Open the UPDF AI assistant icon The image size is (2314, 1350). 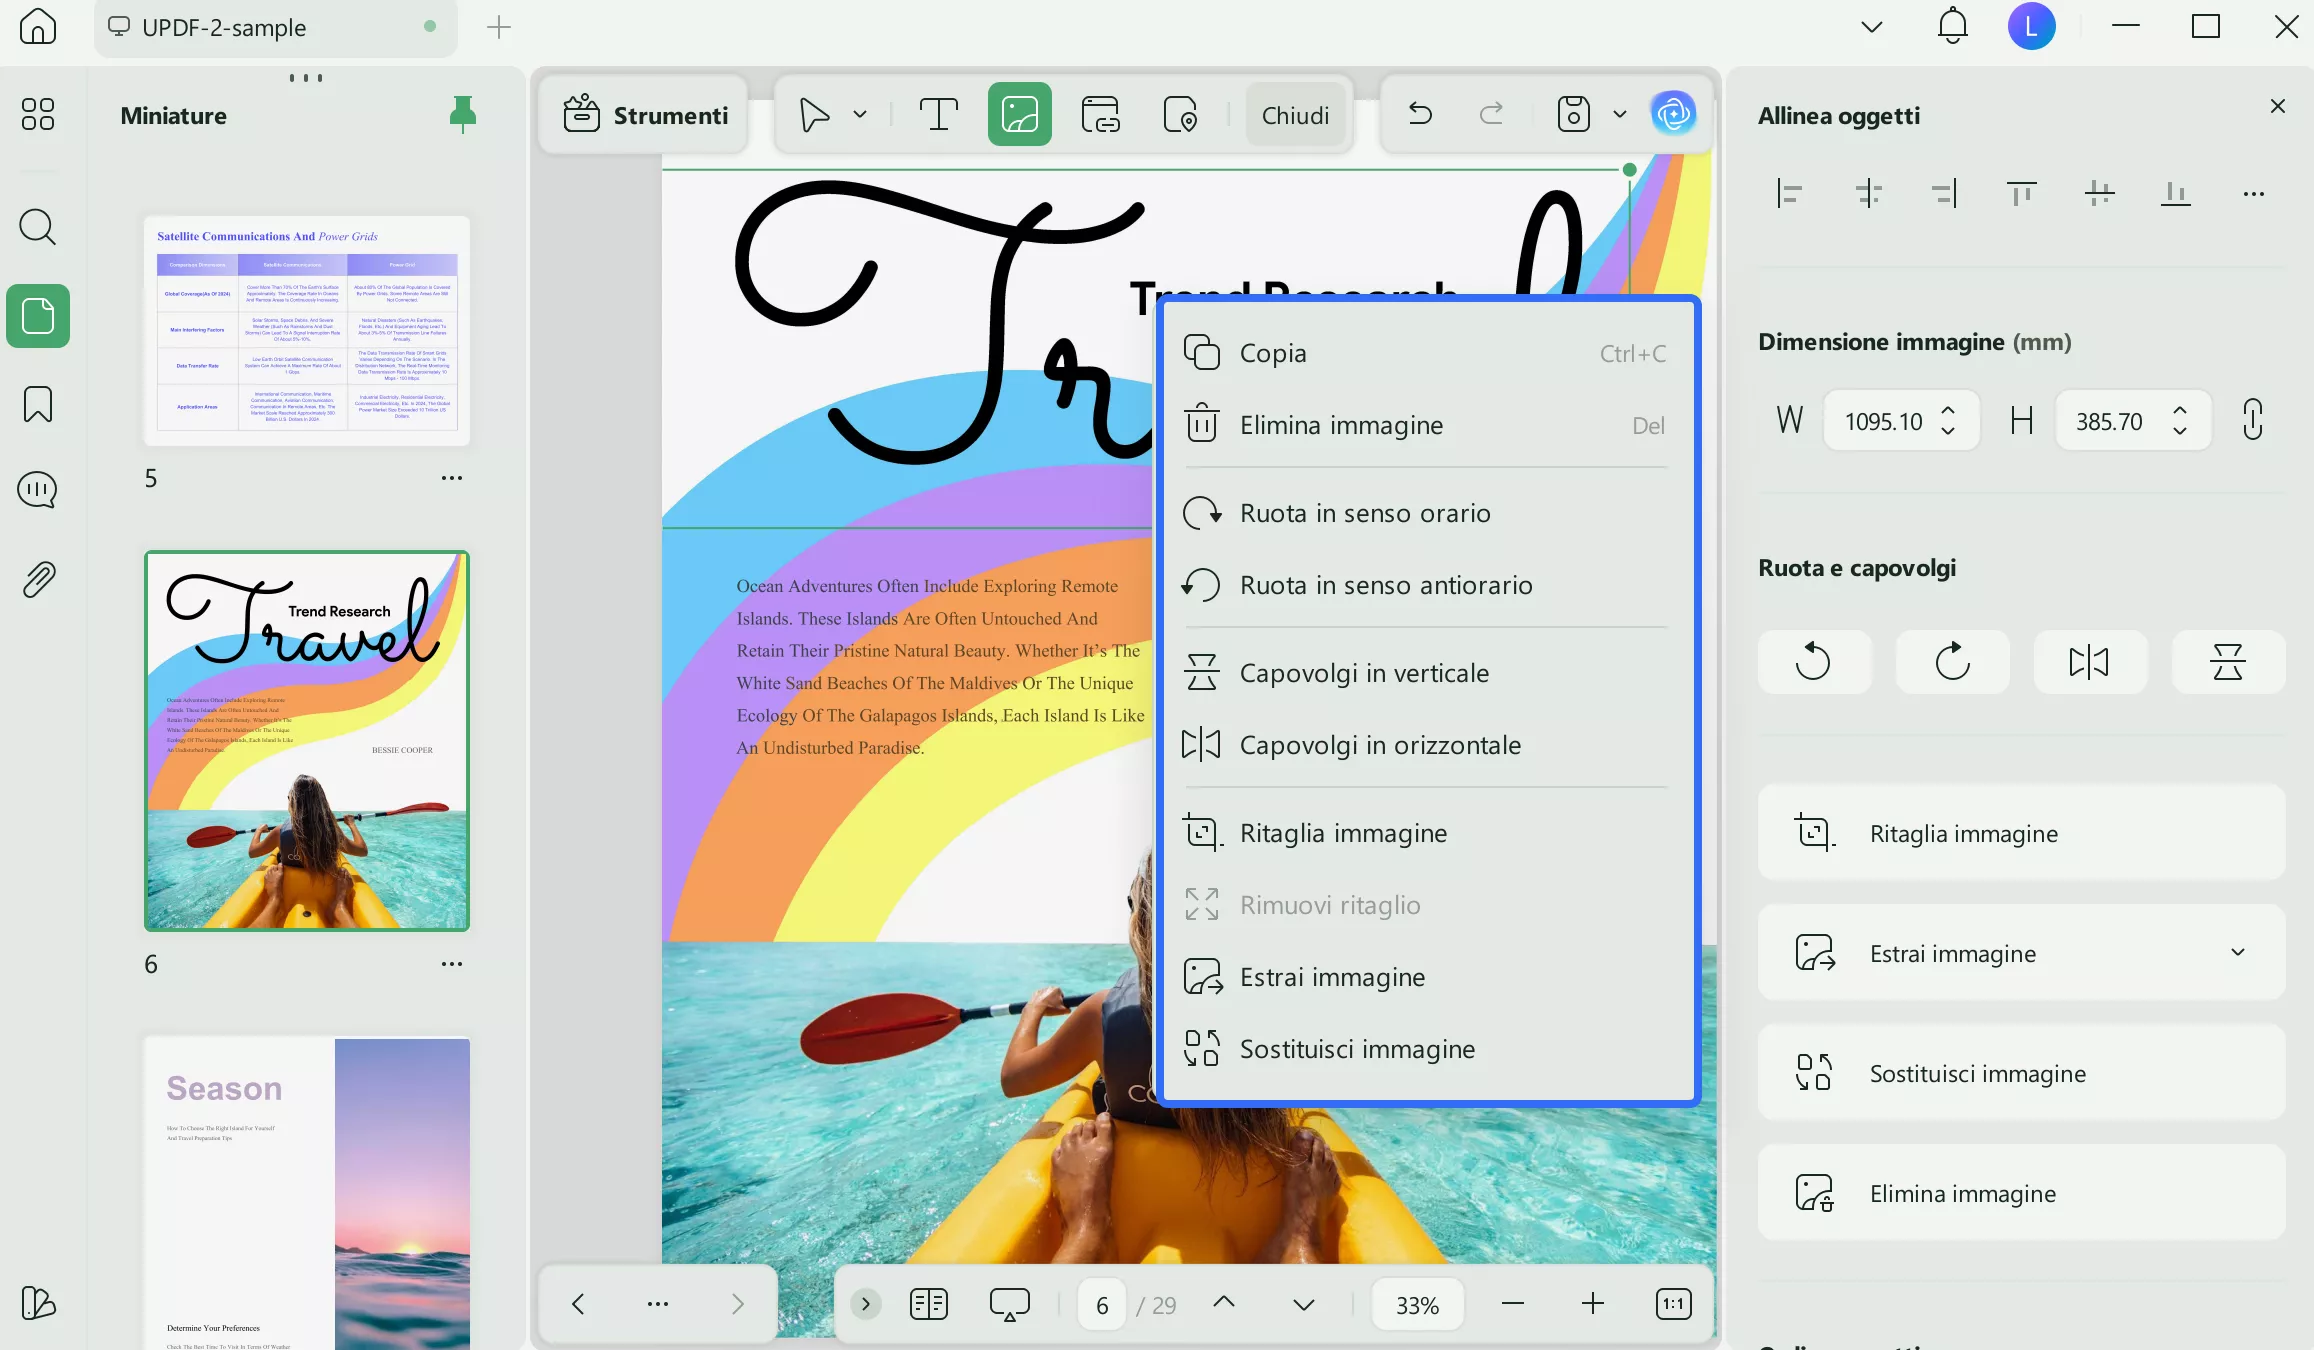click(x=1673, y=114)
